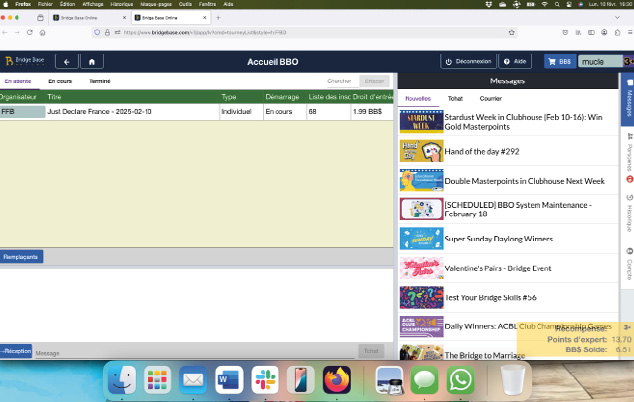Select the Courrier messages tab
Image resolution: width=634 pixels, height=402 pixels.
point(490,99)
